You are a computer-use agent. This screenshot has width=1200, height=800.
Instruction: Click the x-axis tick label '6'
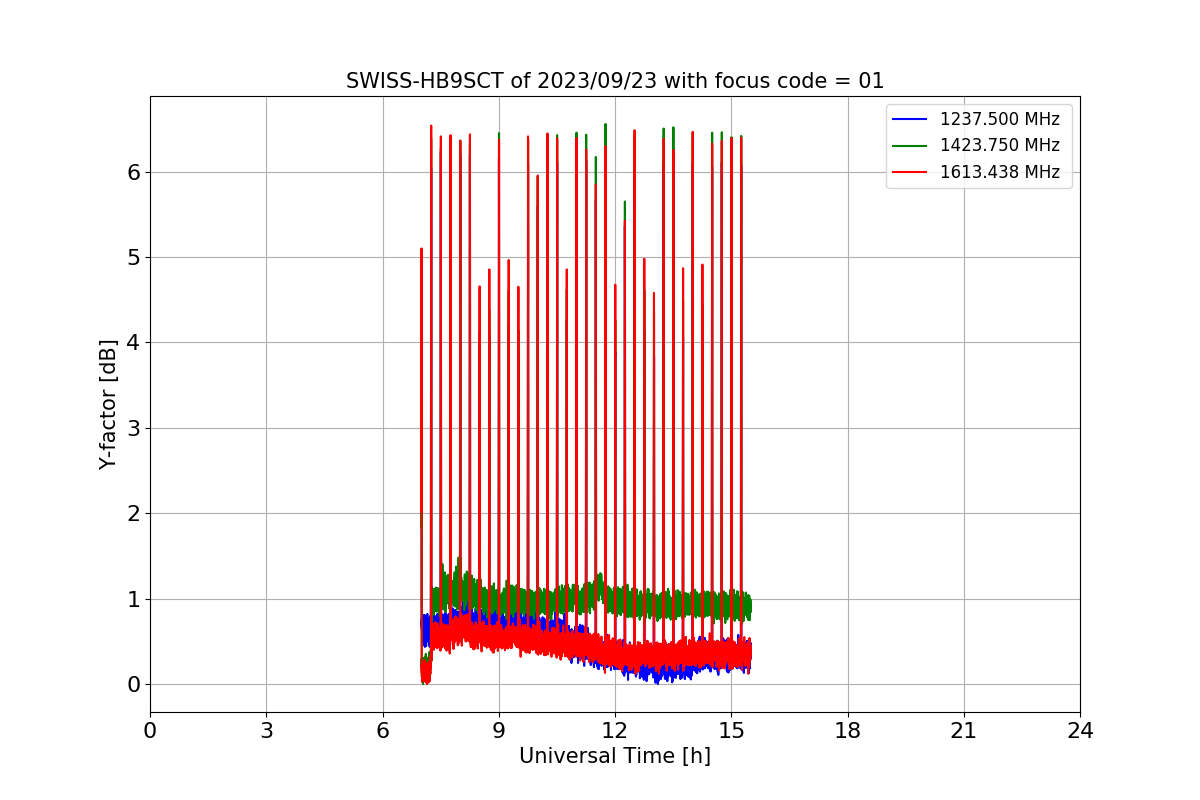tap(383, 731)
